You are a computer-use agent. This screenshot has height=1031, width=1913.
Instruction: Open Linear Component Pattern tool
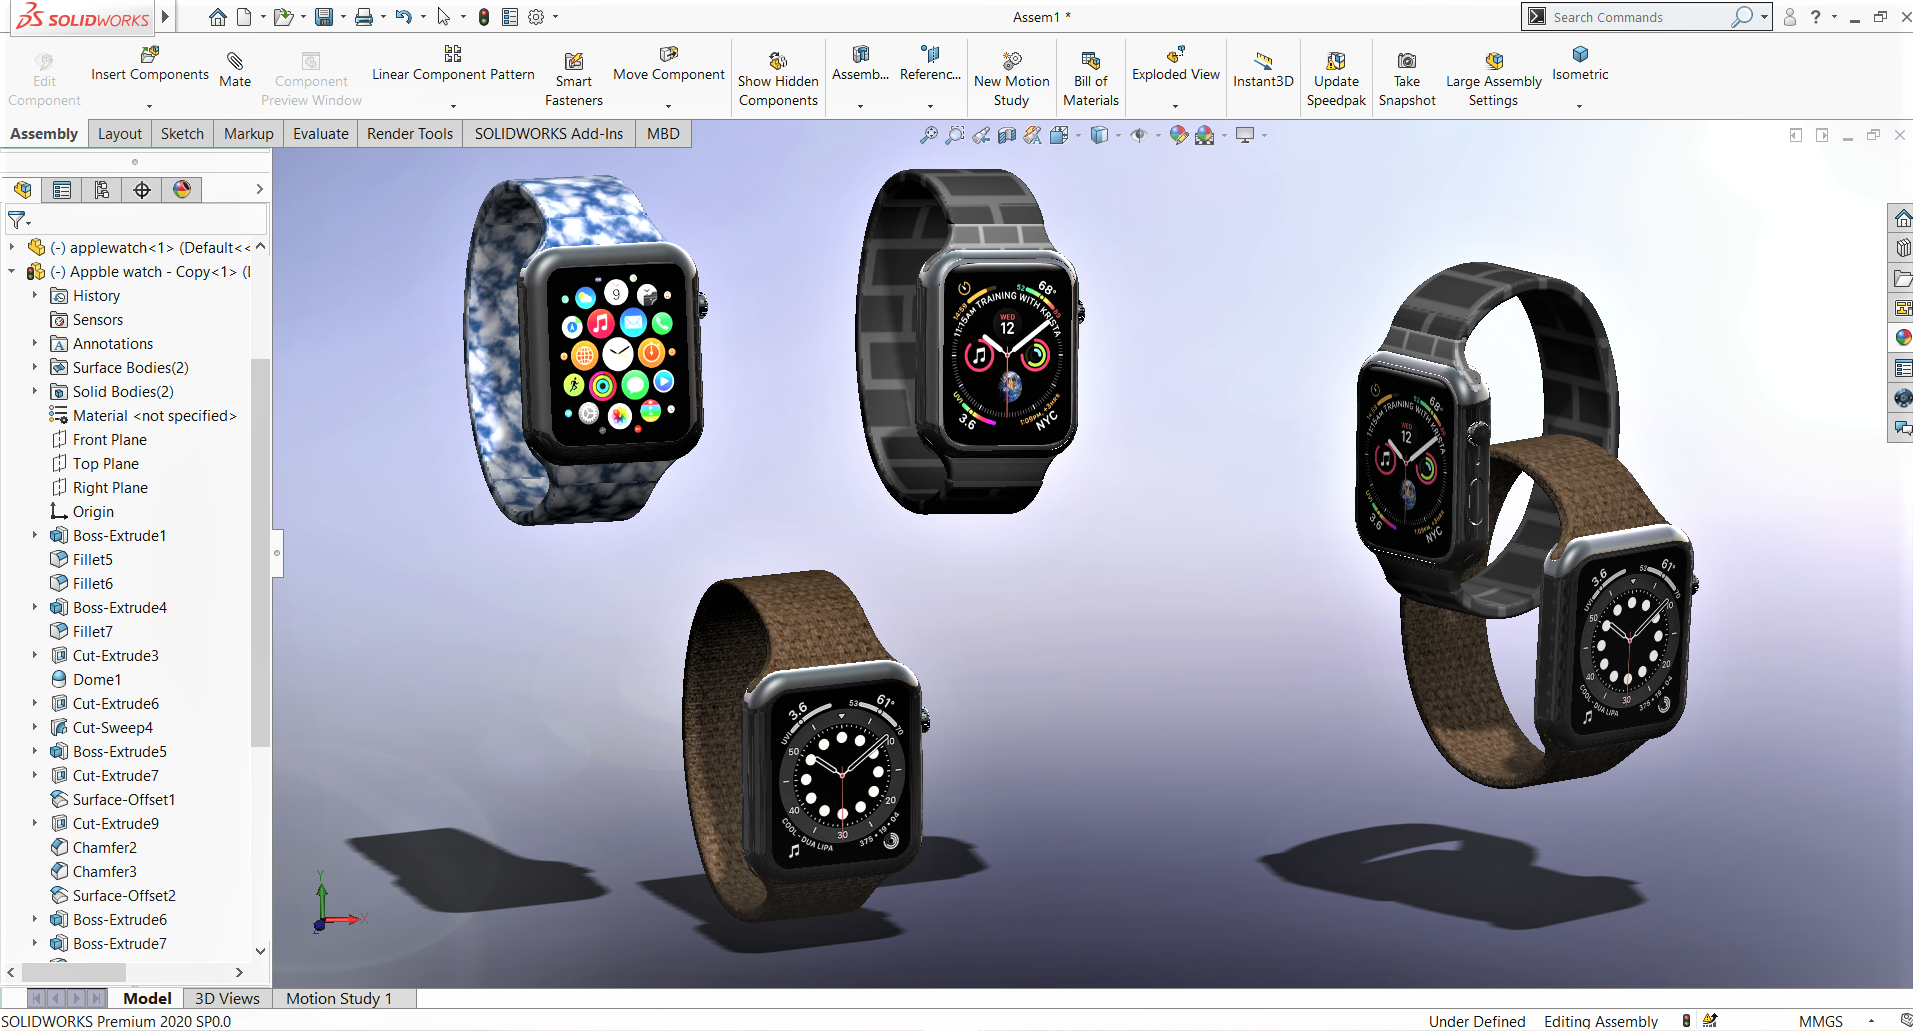453,64
